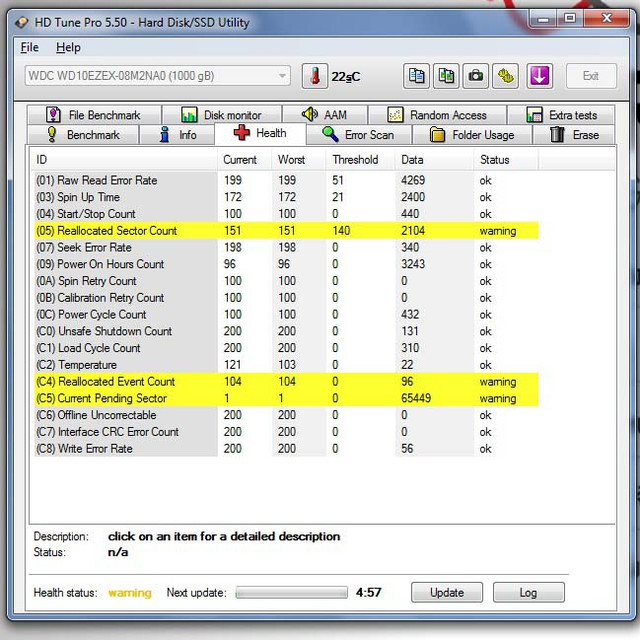Image resolution: width=640 pixels, height=640 pixels.
Task: Switch to the Random Access tab
Action: point(437,115)
